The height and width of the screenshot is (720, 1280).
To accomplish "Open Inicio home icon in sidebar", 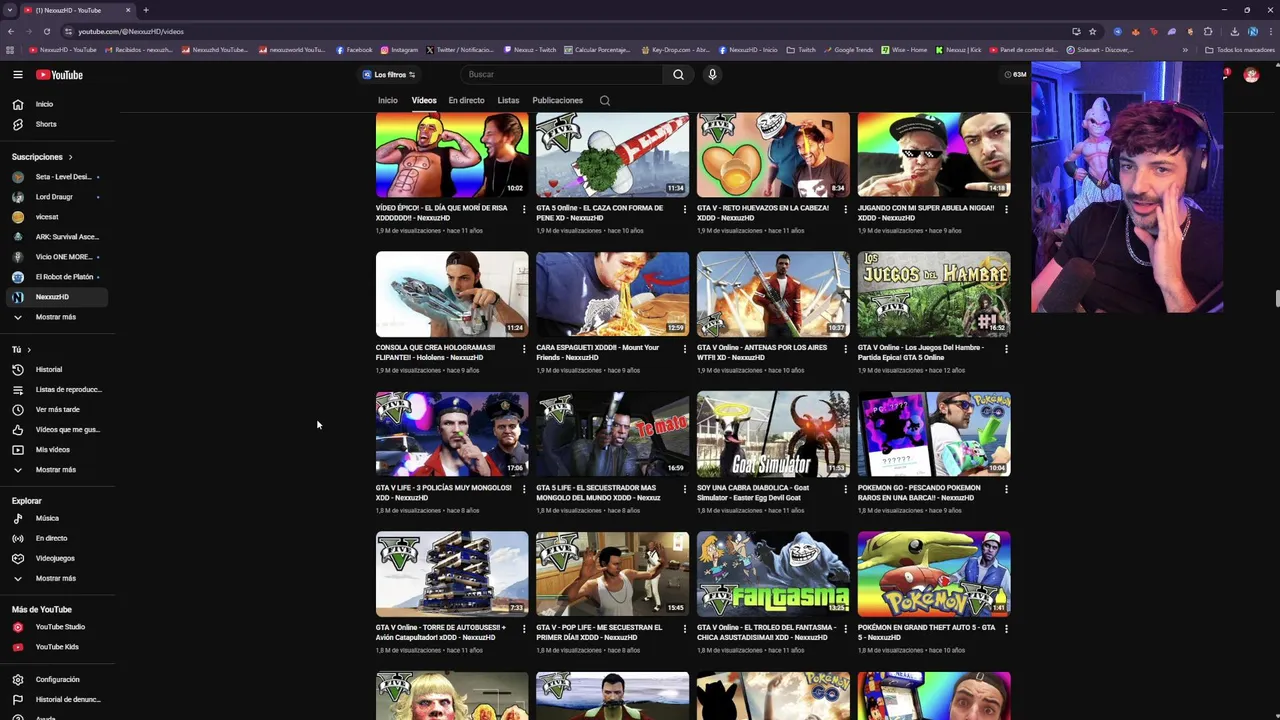I will 17,104.
